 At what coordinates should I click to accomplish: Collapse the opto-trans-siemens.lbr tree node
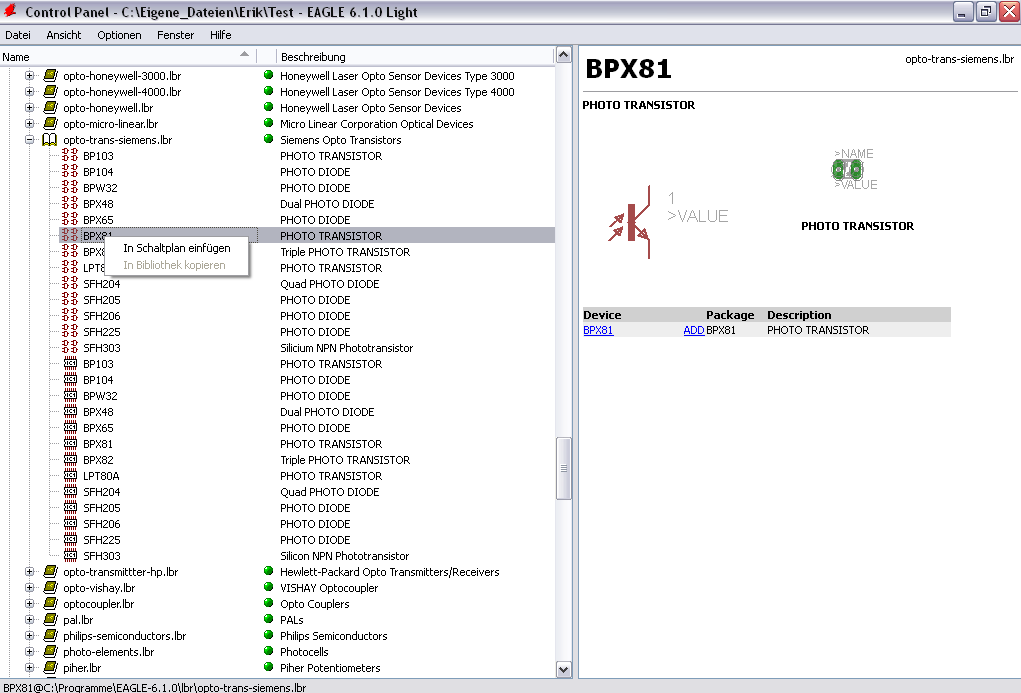click(29, 139)
